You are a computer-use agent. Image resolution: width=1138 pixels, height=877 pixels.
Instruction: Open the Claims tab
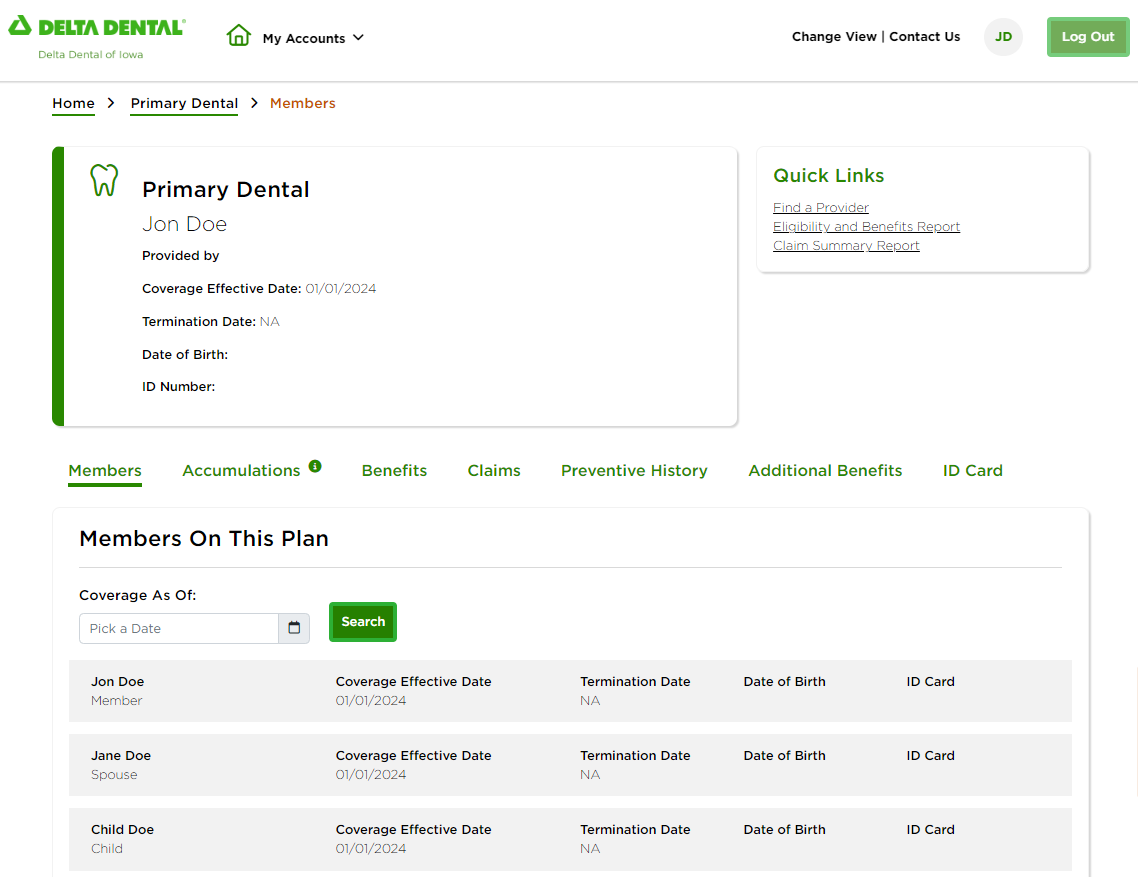(494, 471)
